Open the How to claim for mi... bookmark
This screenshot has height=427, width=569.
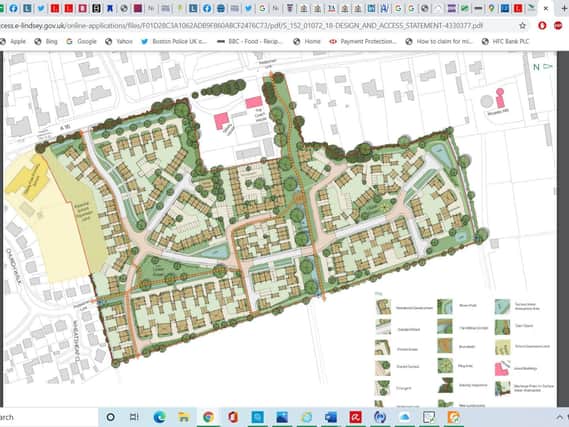(x=439, y=41)
